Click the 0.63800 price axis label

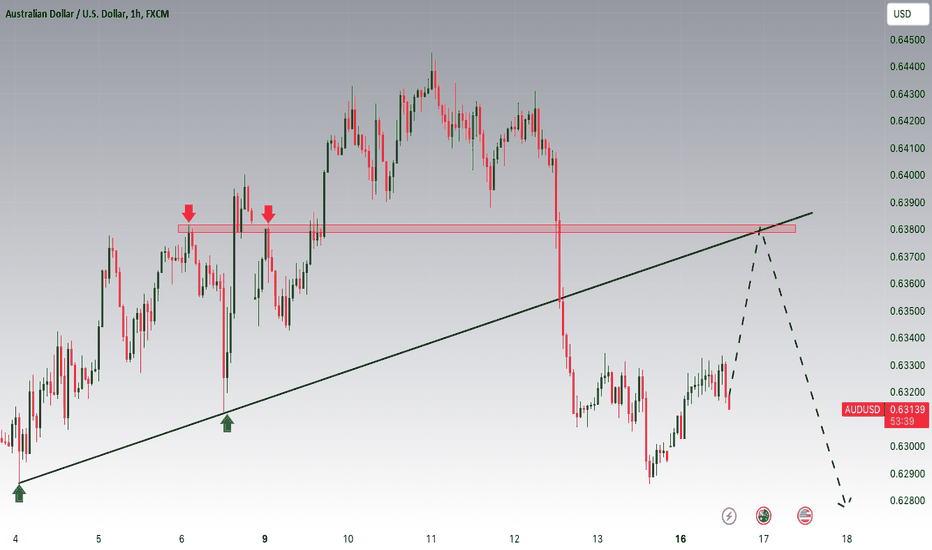tap(907, 229)
